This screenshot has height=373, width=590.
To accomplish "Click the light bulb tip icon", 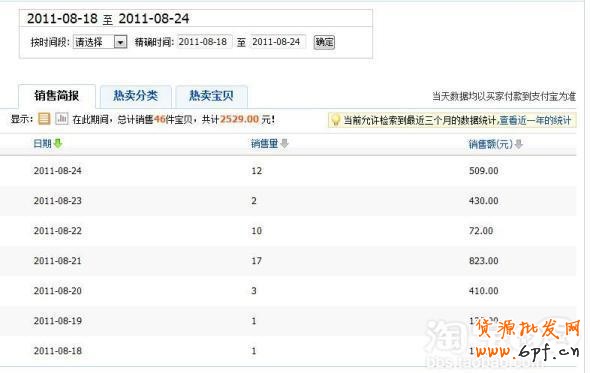I will tap(335, 120).
